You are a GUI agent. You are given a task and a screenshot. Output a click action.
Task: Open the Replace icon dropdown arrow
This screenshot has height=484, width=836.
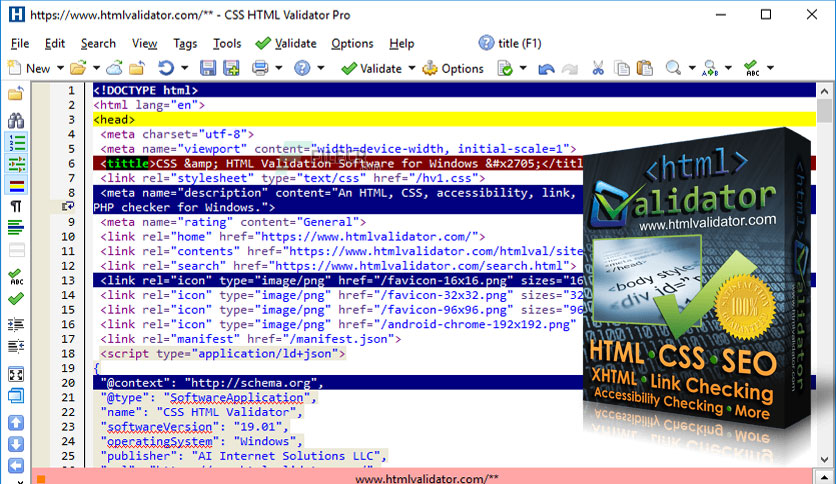click(728, 68)
